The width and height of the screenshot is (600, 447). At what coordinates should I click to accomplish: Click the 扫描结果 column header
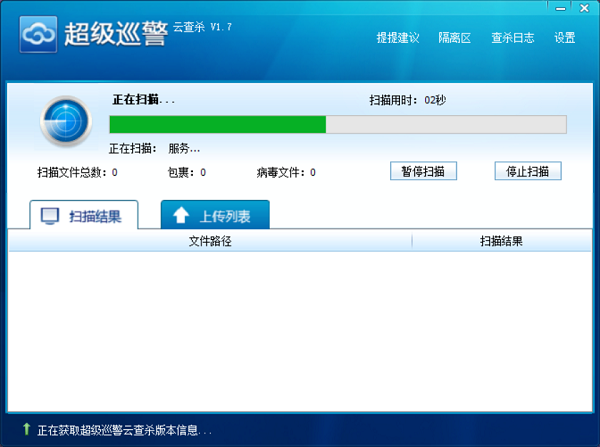click(502, 241)
